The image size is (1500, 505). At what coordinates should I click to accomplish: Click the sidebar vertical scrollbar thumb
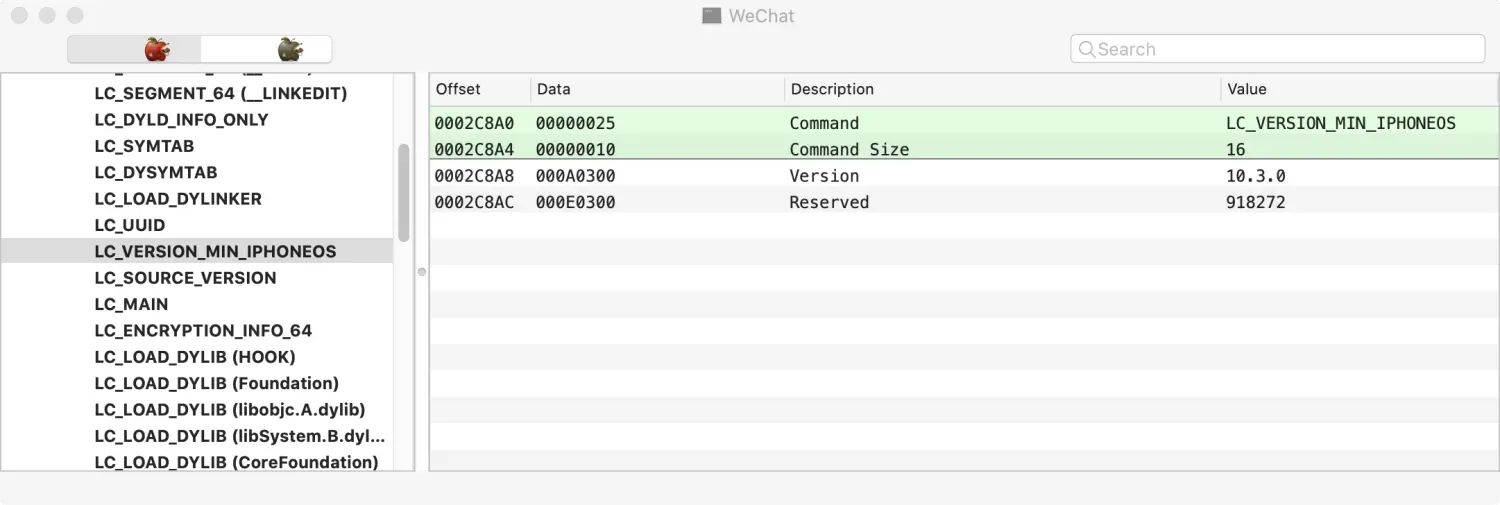(x=404, y=192)
